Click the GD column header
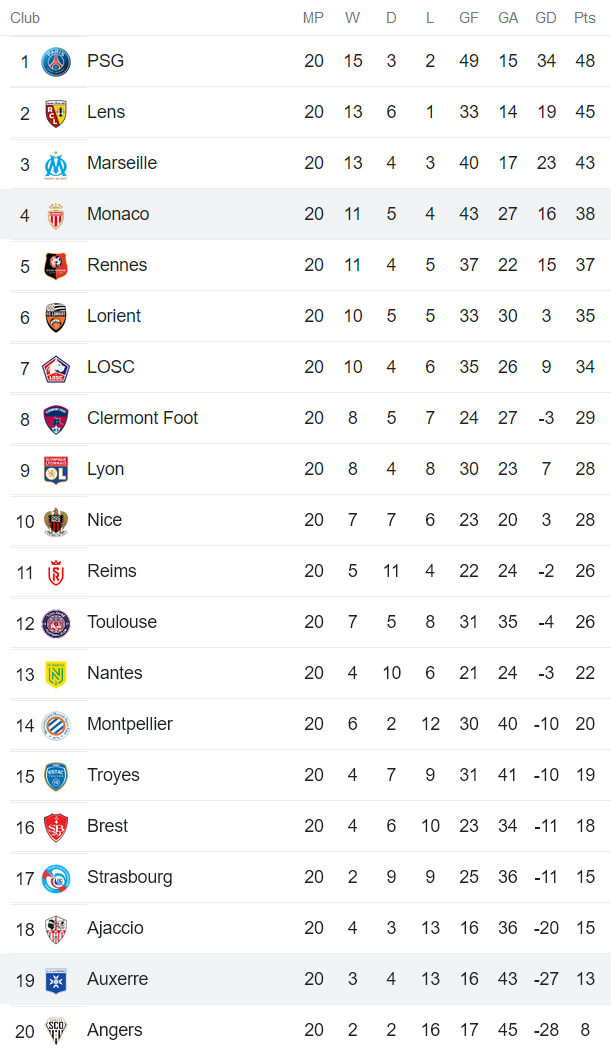611x1059 pixels. coord(546,18)
